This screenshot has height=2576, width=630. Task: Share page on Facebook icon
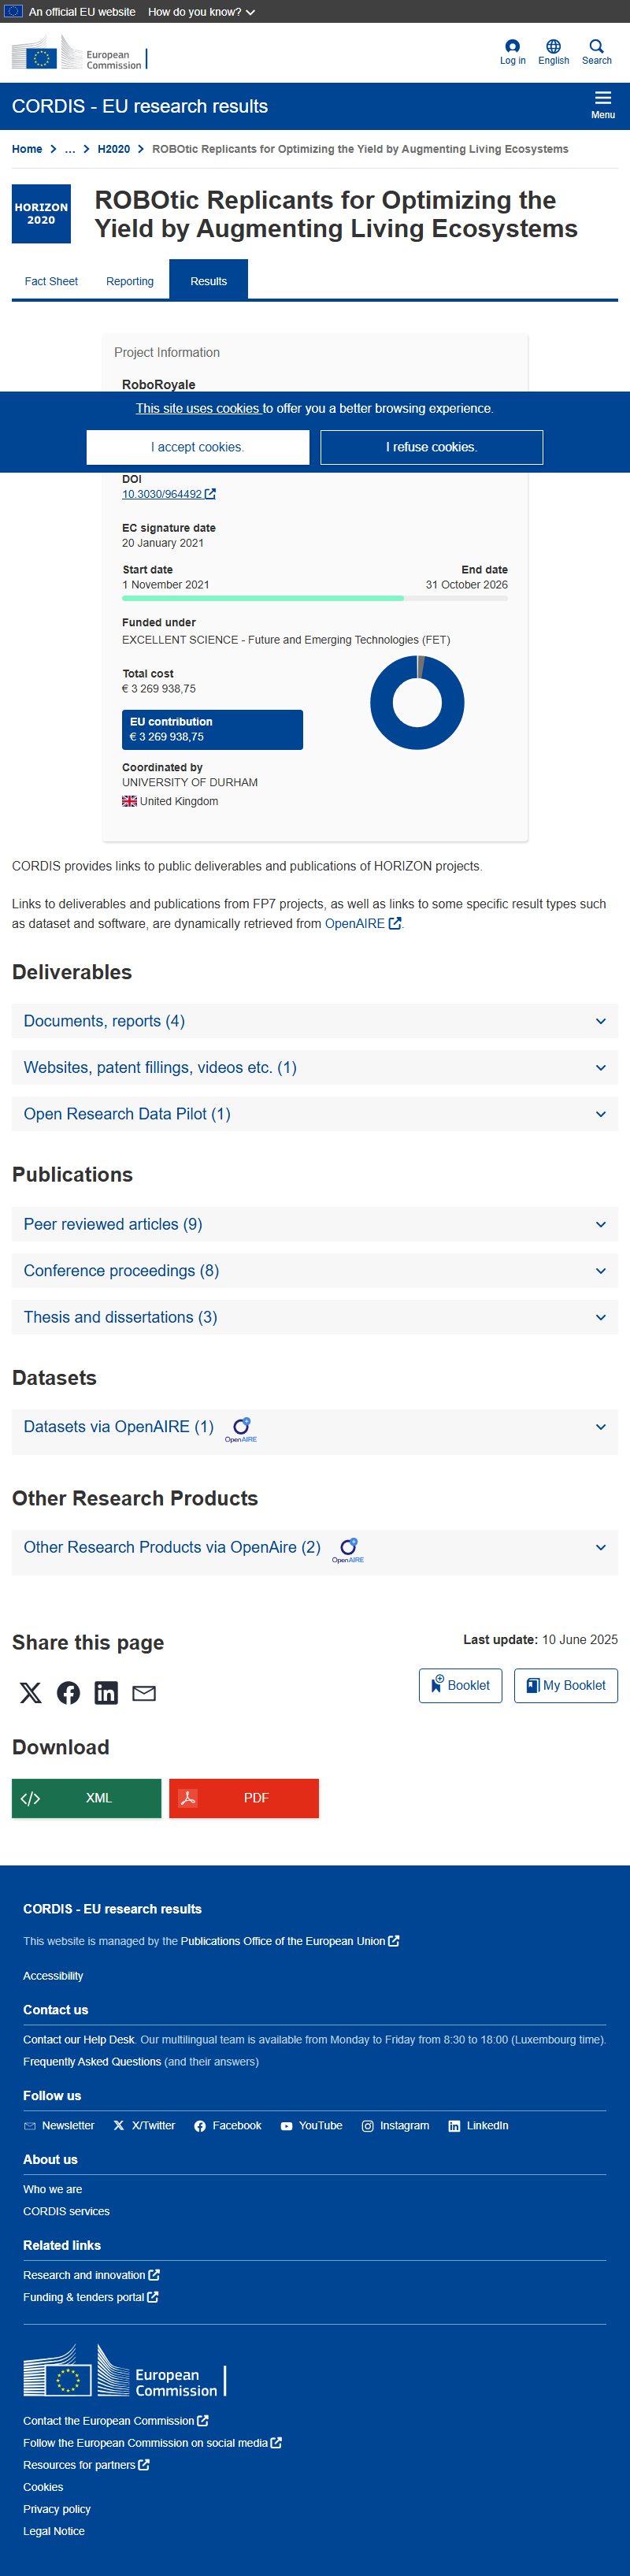(68, 1692)
